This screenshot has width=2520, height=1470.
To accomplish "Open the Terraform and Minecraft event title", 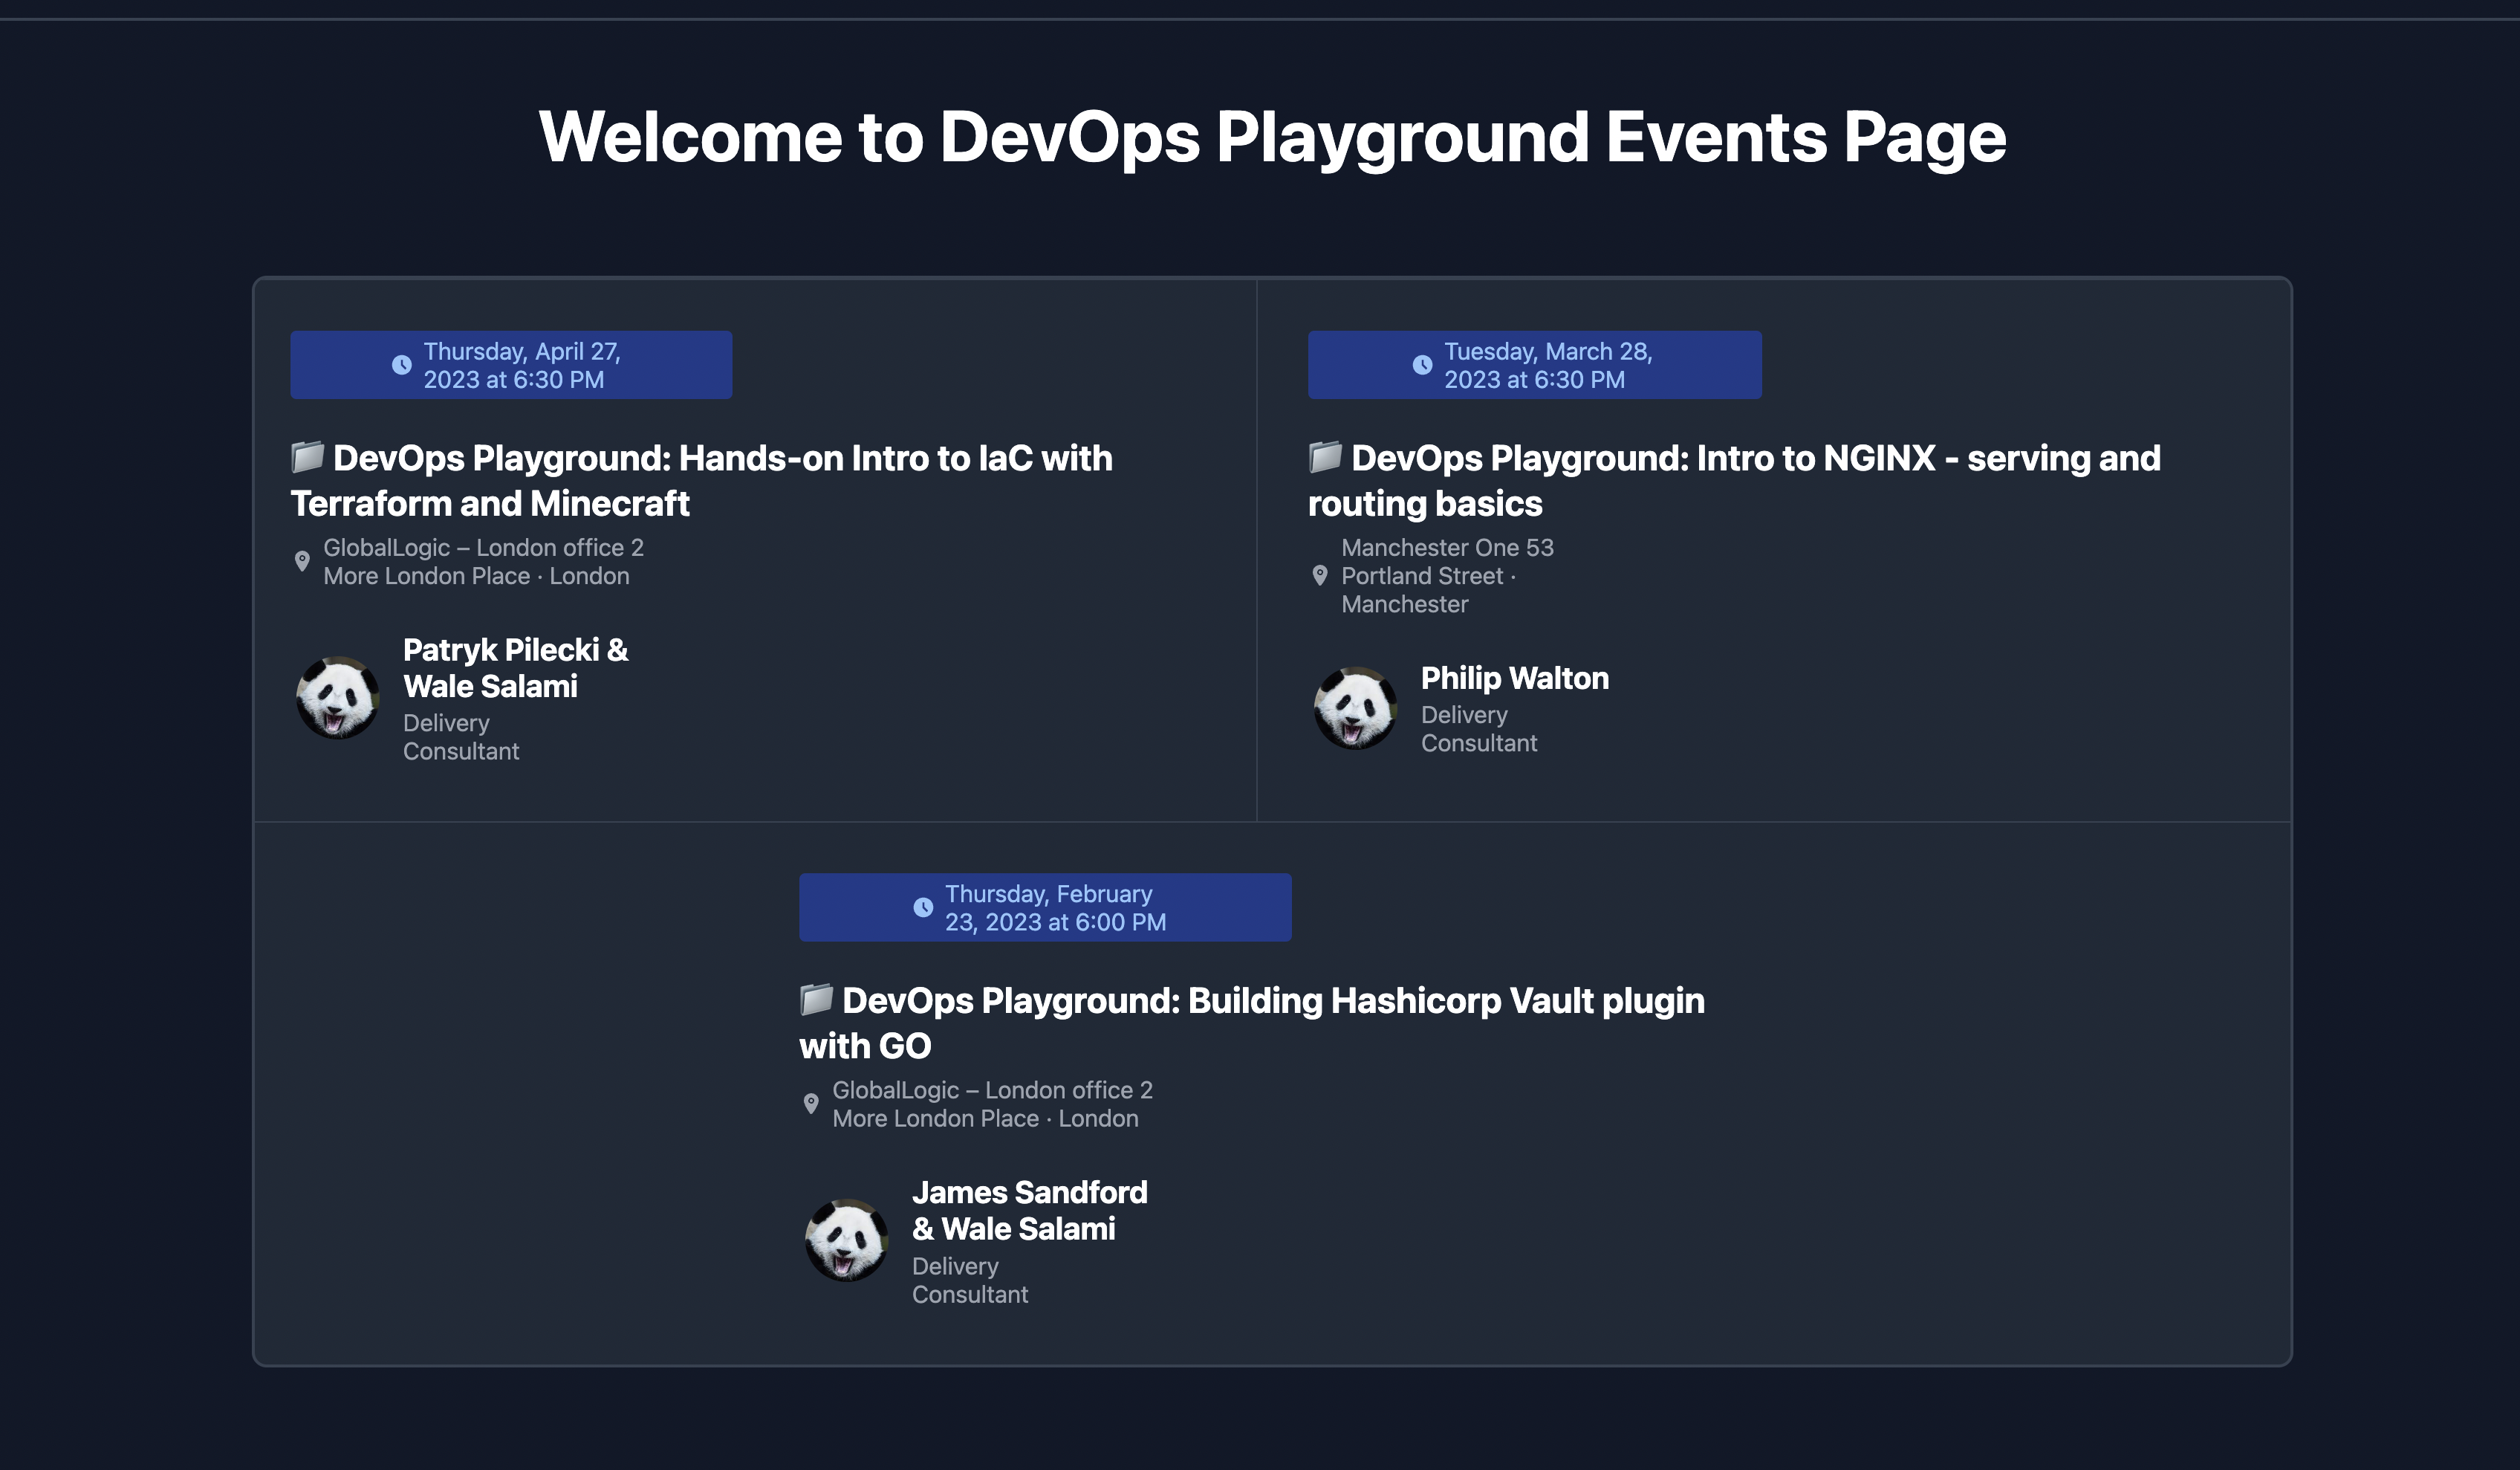I will pyautogui.click(x=700, y=480).
